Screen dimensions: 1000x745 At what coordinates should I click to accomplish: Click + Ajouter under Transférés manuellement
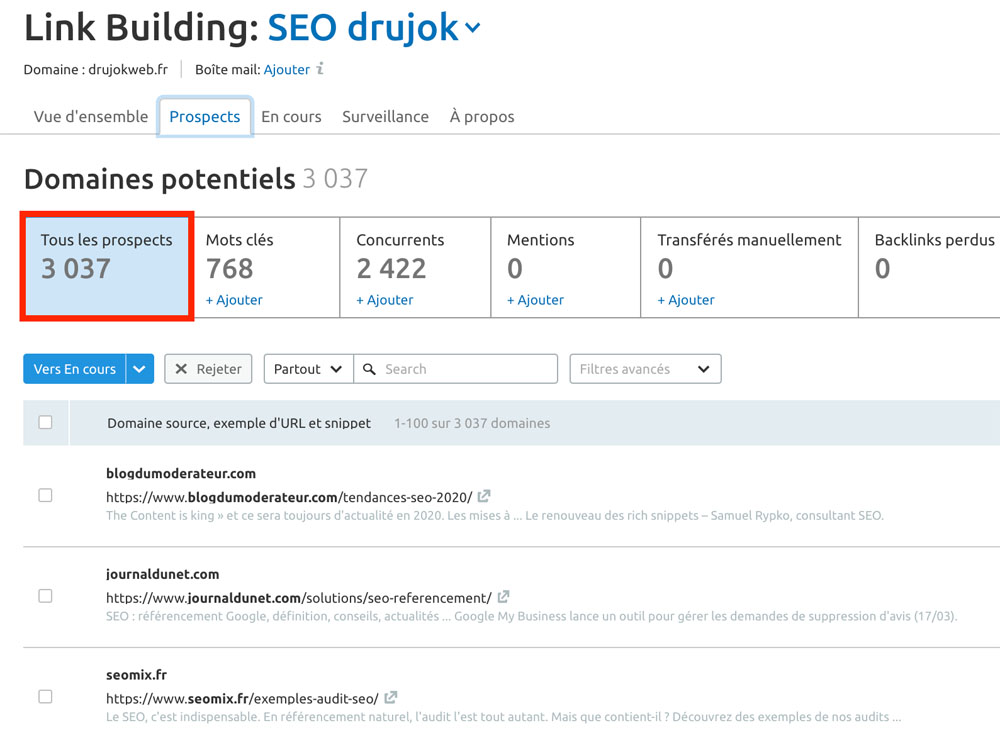(x=686, y=300)
